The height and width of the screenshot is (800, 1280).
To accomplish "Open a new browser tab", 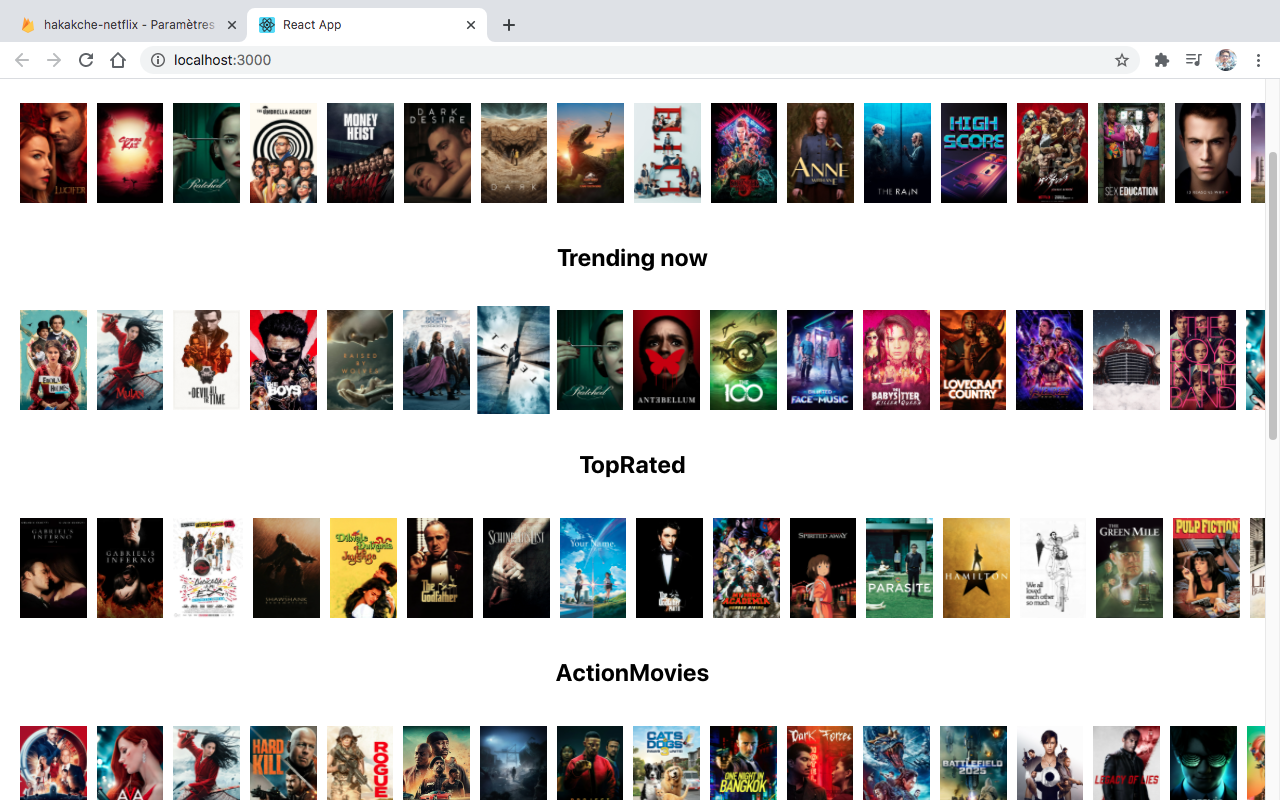I will pyautogui.click(x=509, y=25).
